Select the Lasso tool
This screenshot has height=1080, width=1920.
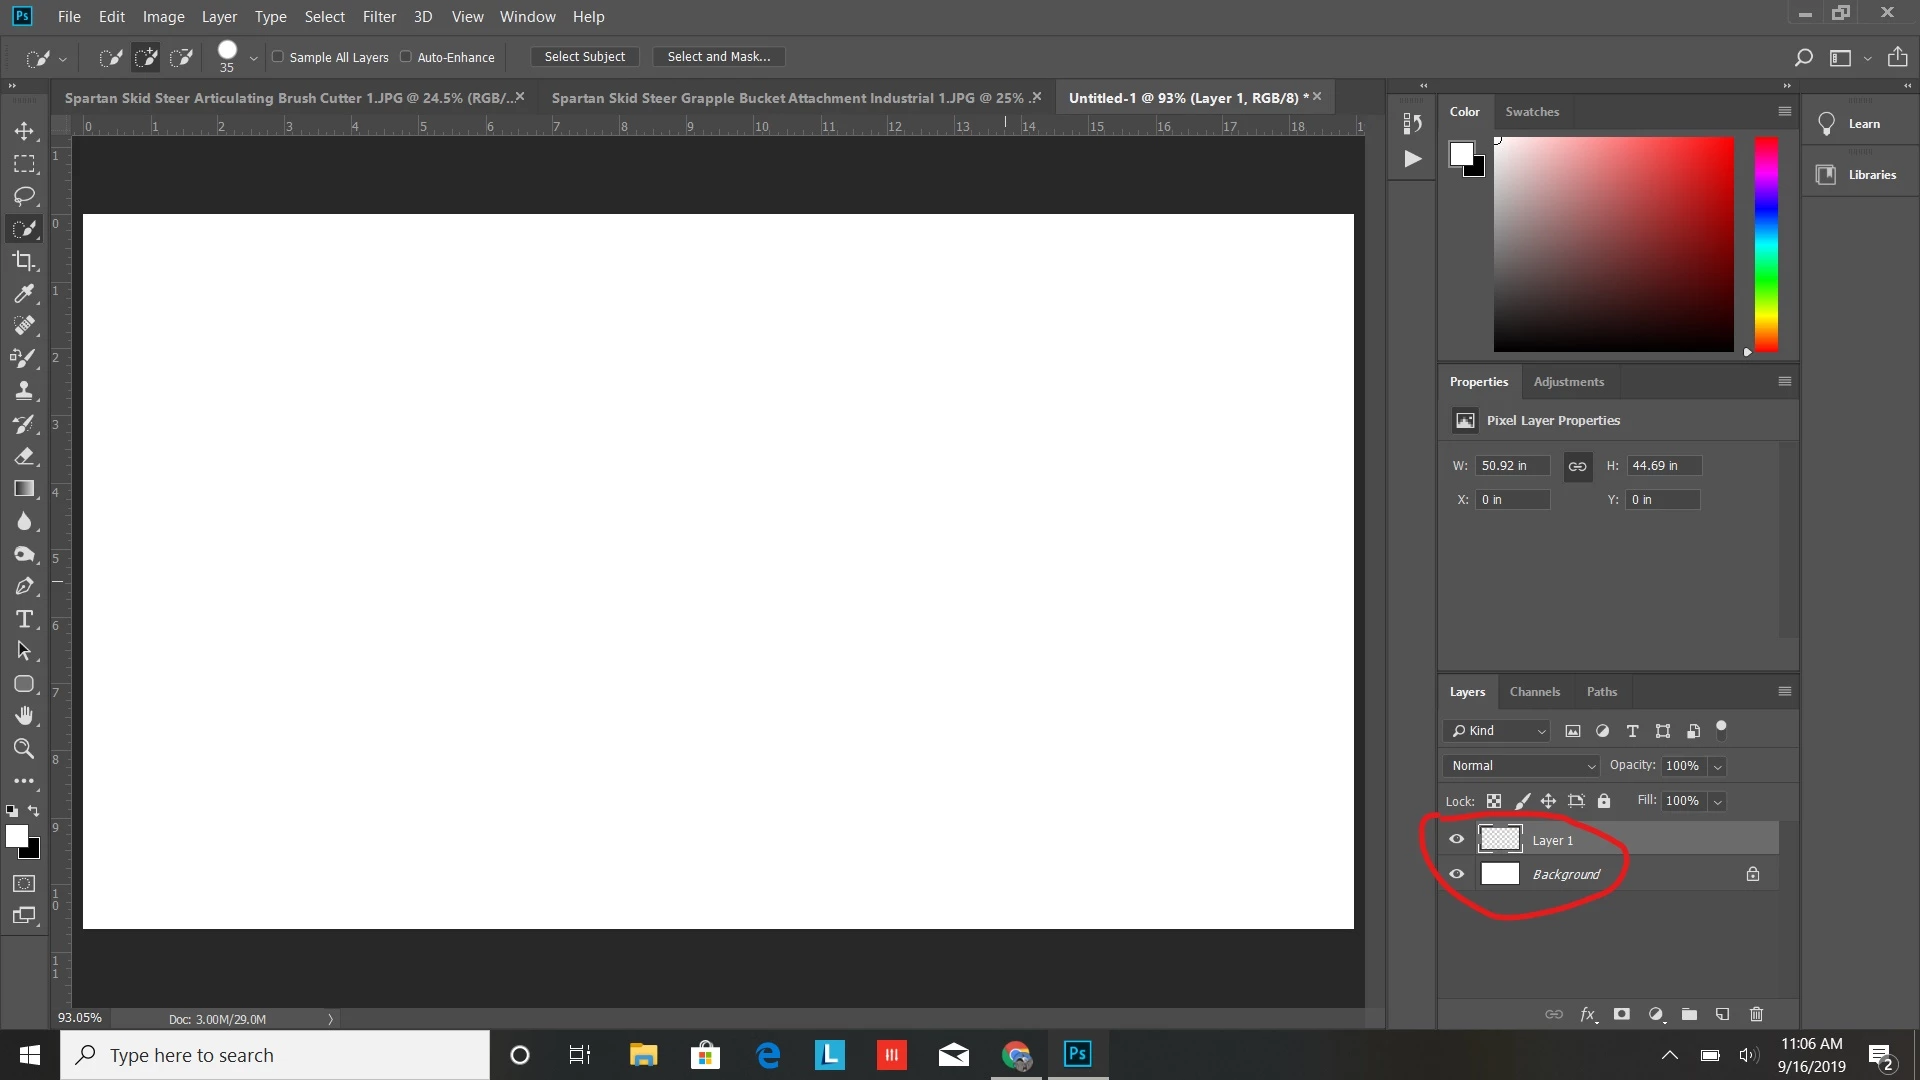pyautogui.click(x=24, y=196)
